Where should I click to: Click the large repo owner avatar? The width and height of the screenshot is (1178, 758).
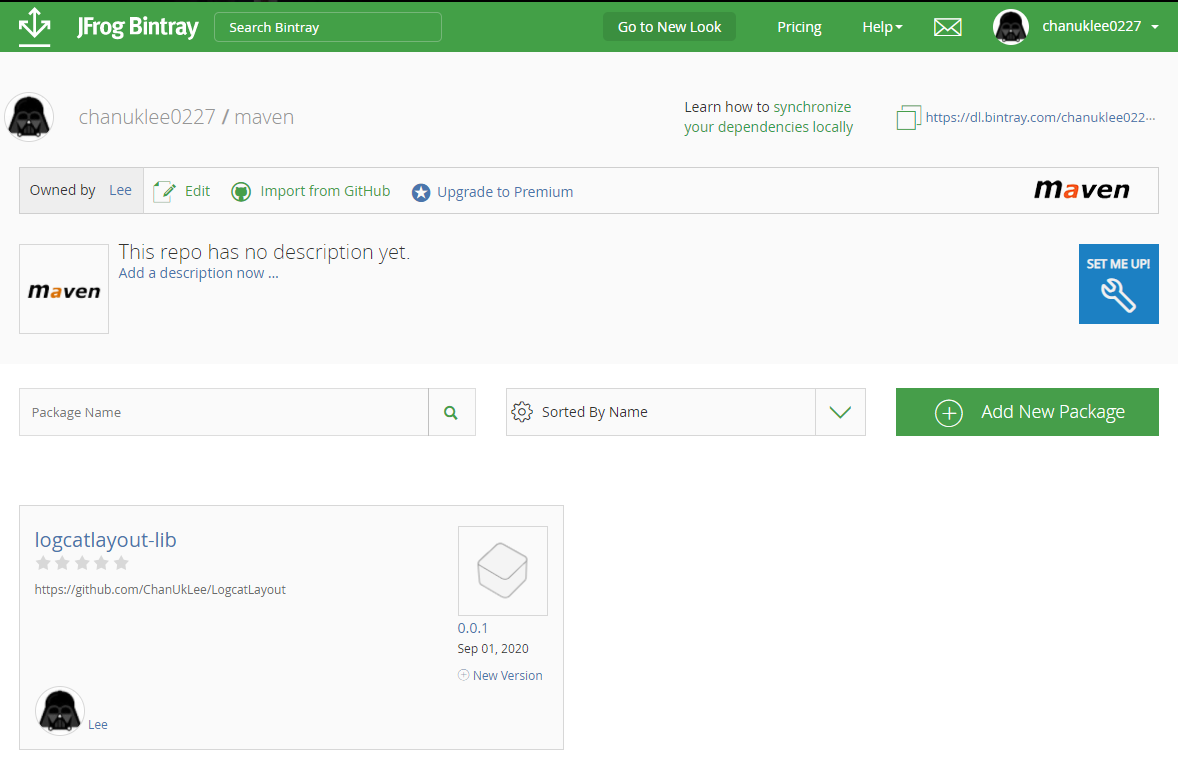pos(29,117)
